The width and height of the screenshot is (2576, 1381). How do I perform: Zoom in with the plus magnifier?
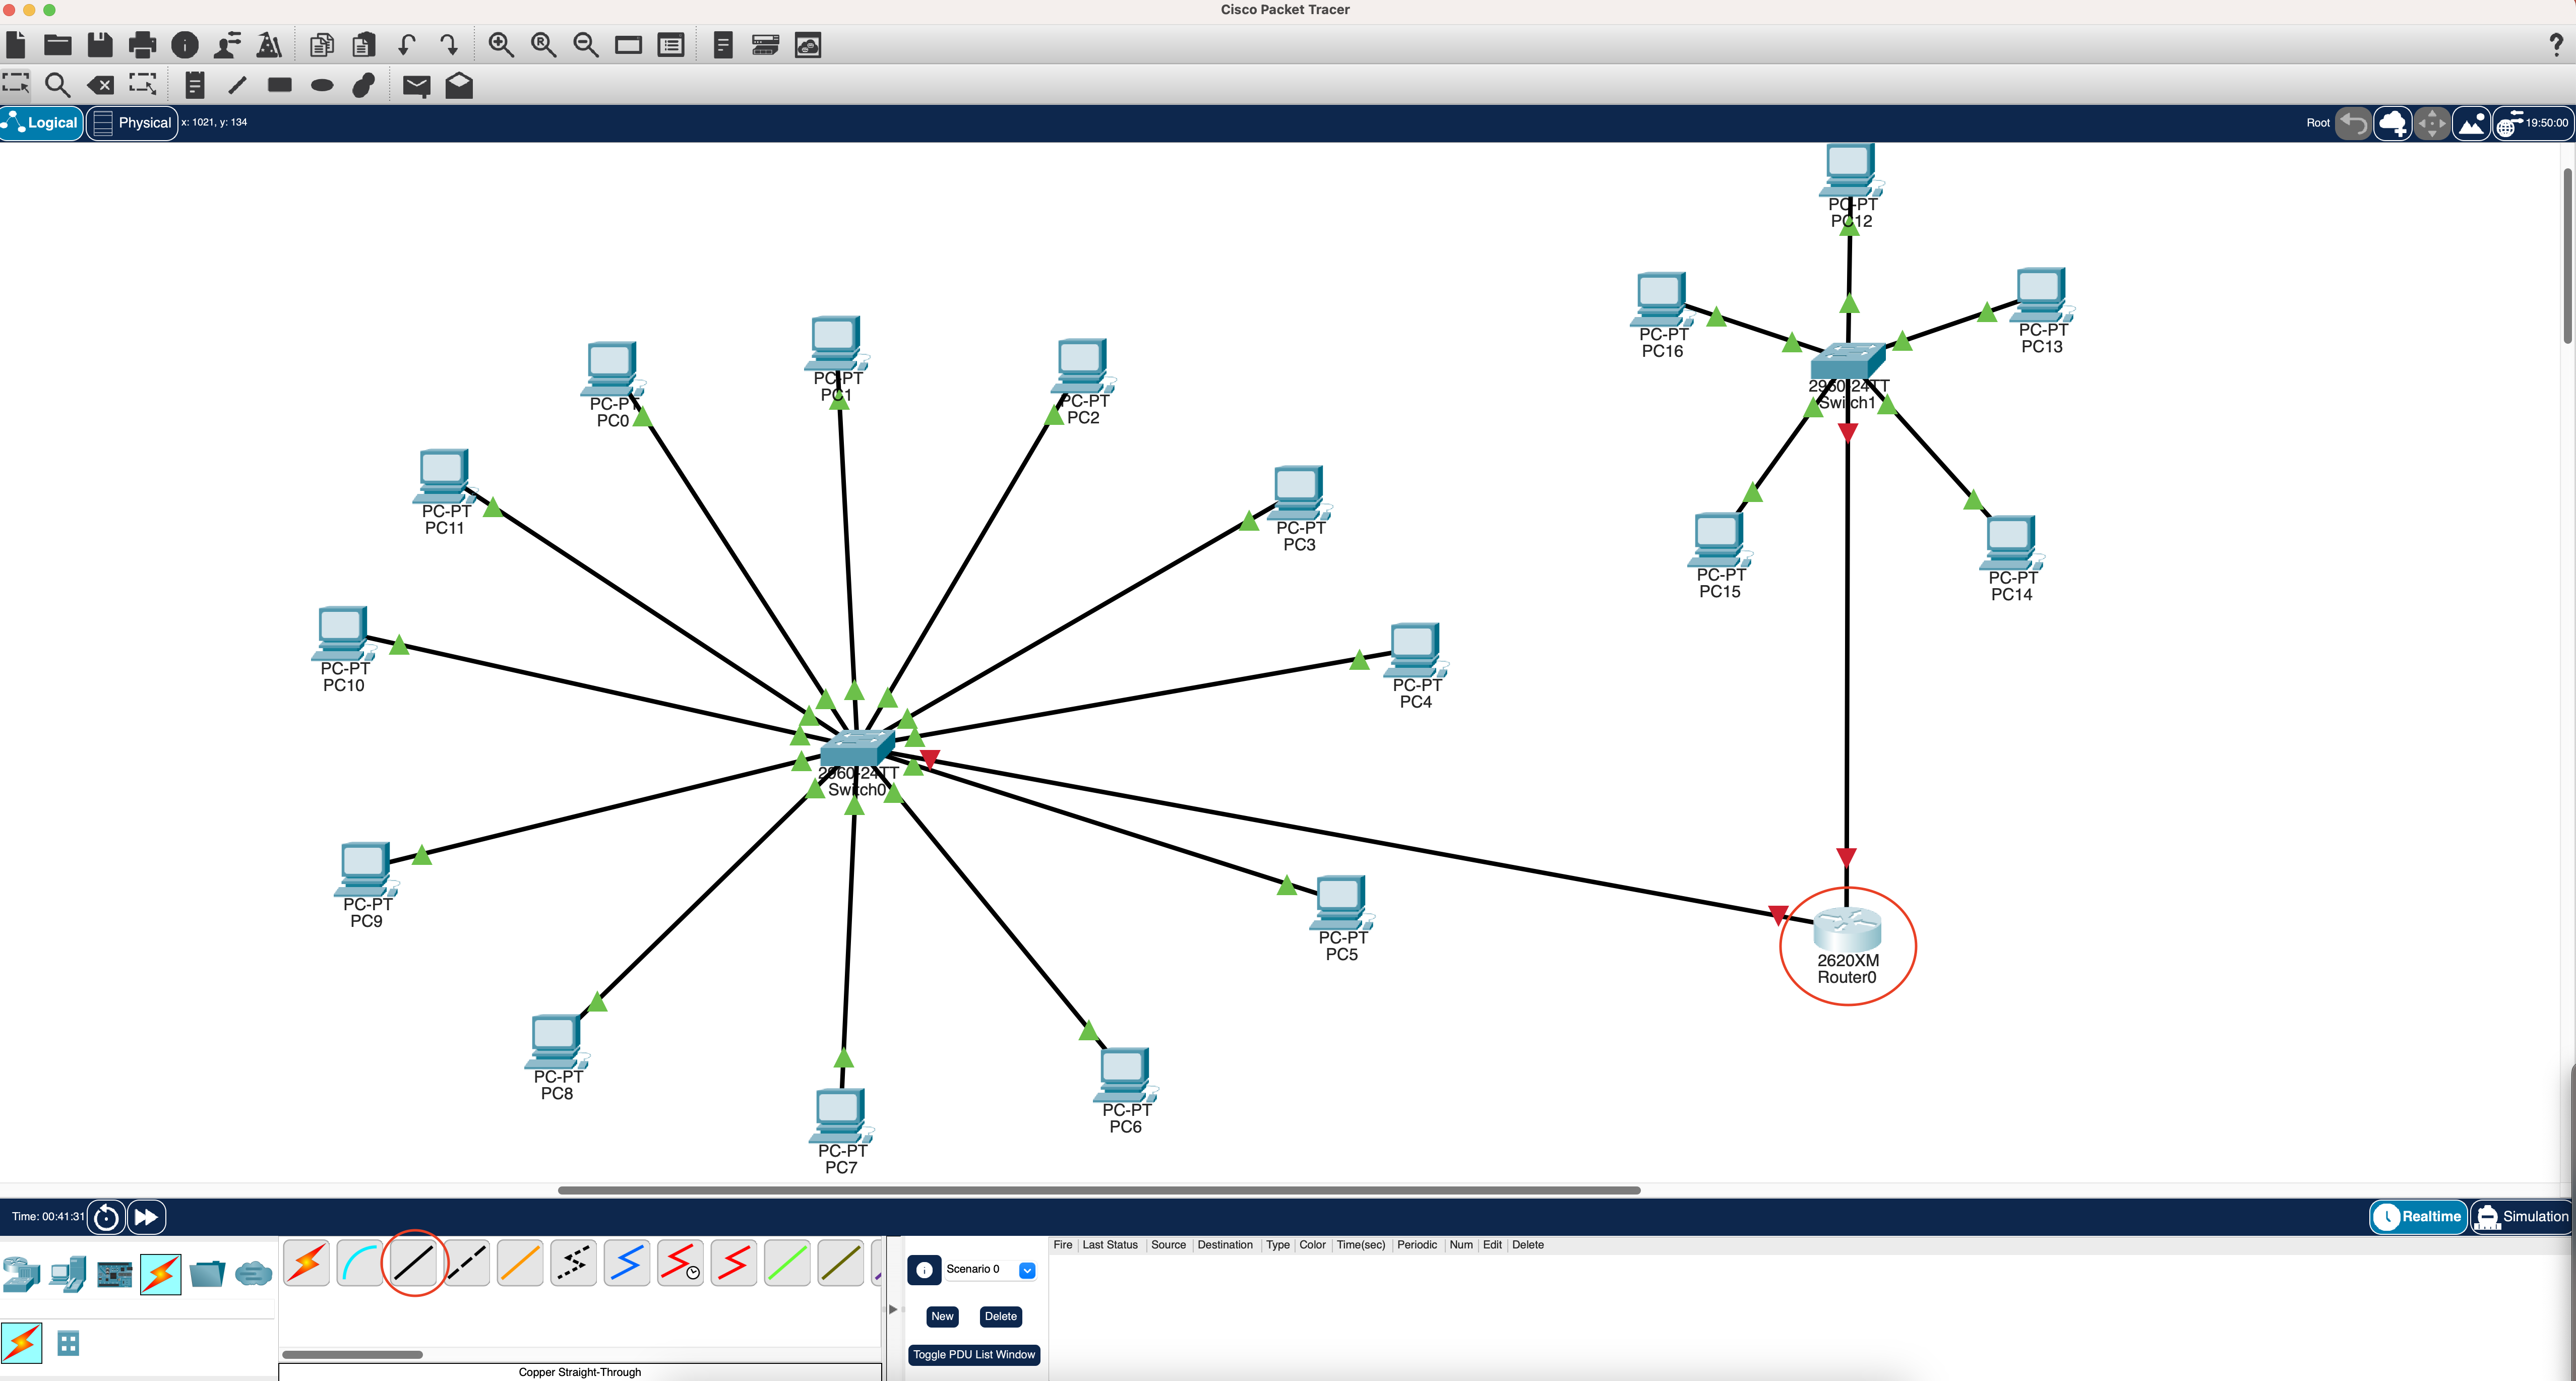click(x=501, y=45)
